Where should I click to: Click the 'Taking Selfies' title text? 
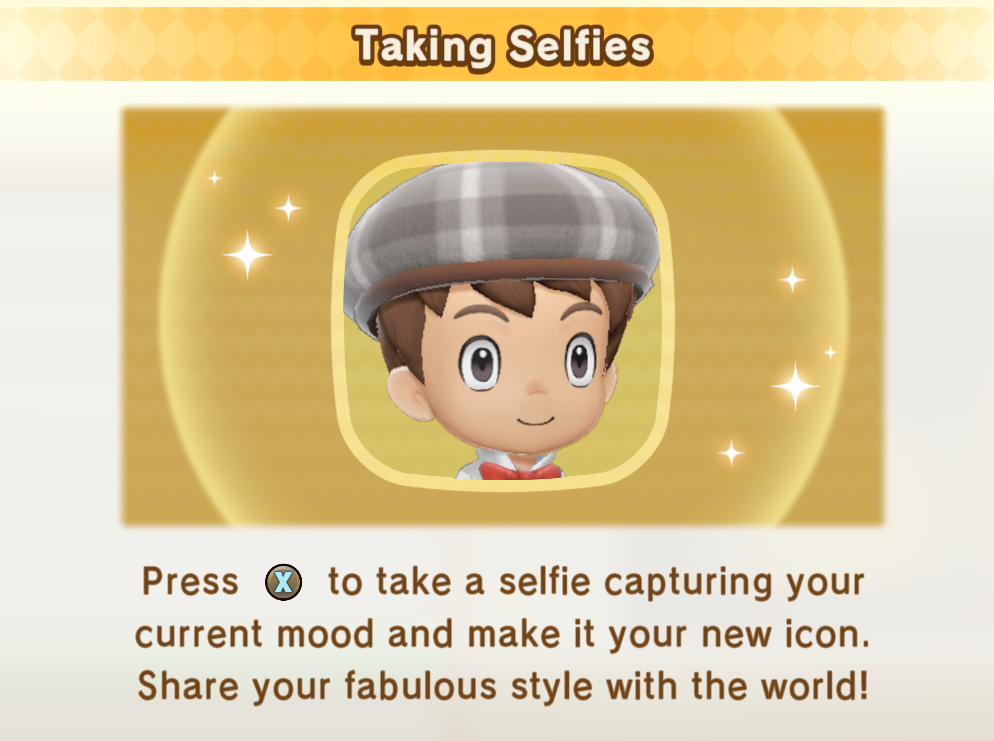[503, 46]
